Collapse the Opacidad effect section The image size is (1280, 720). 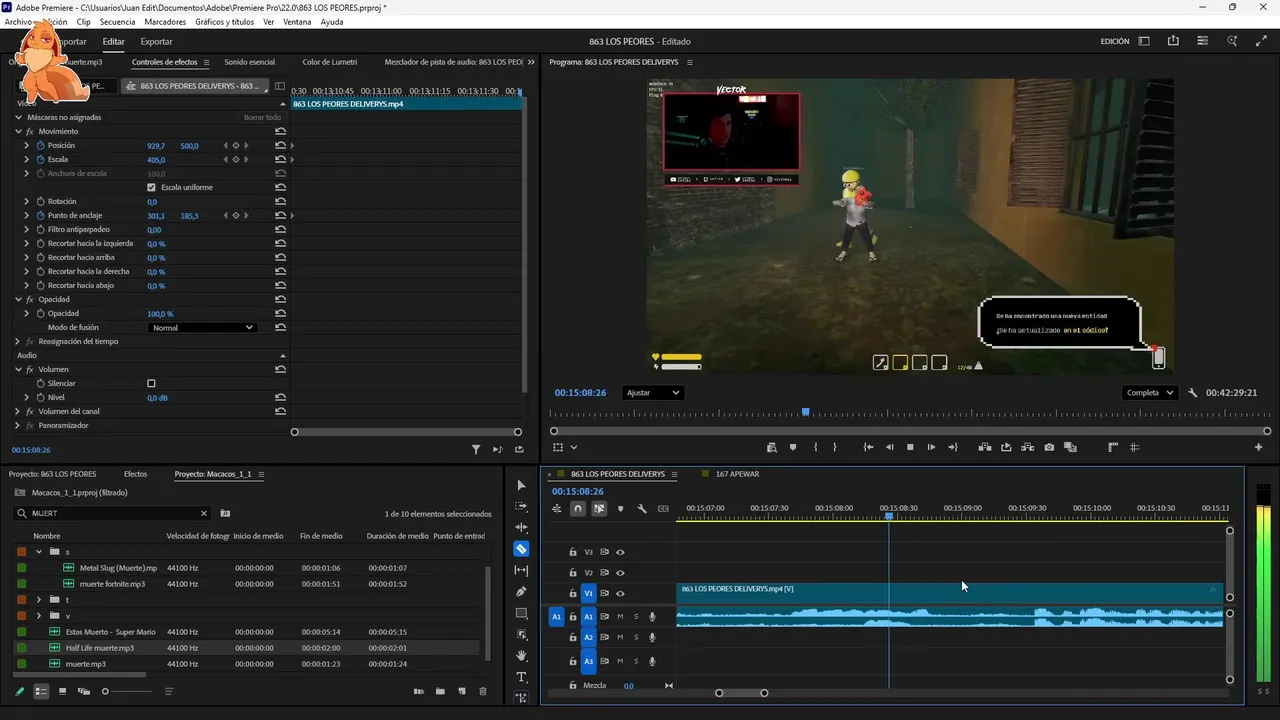(18, 300)
